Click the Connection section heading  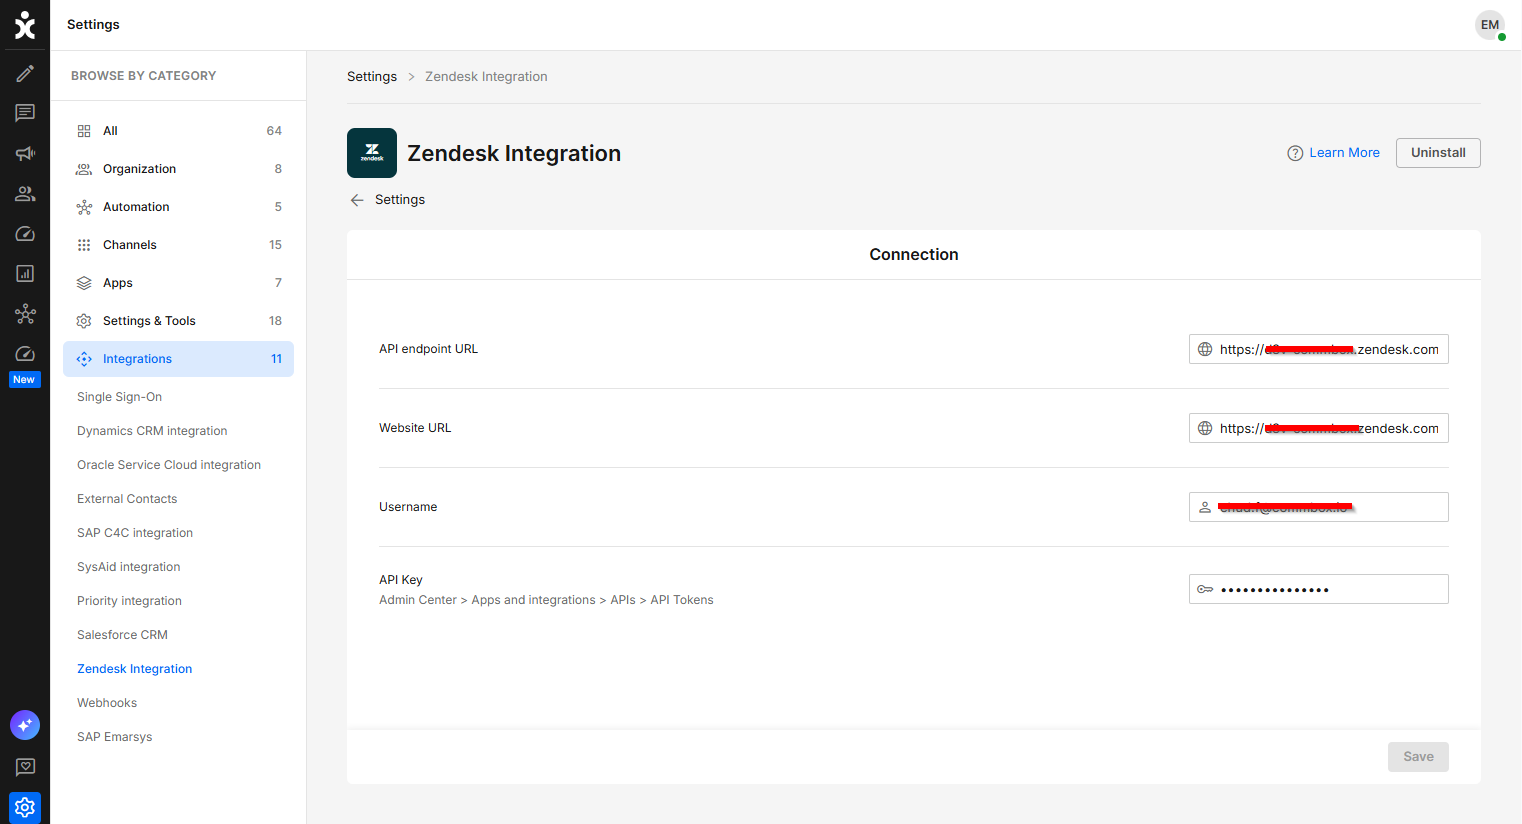914,255
